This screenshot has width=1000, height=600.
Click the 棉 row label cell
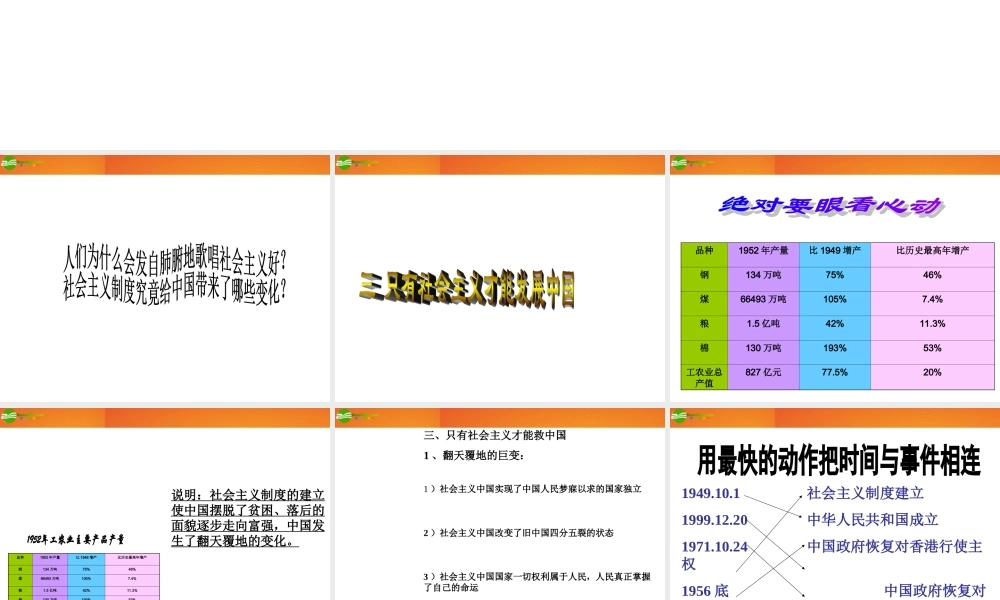704,352
